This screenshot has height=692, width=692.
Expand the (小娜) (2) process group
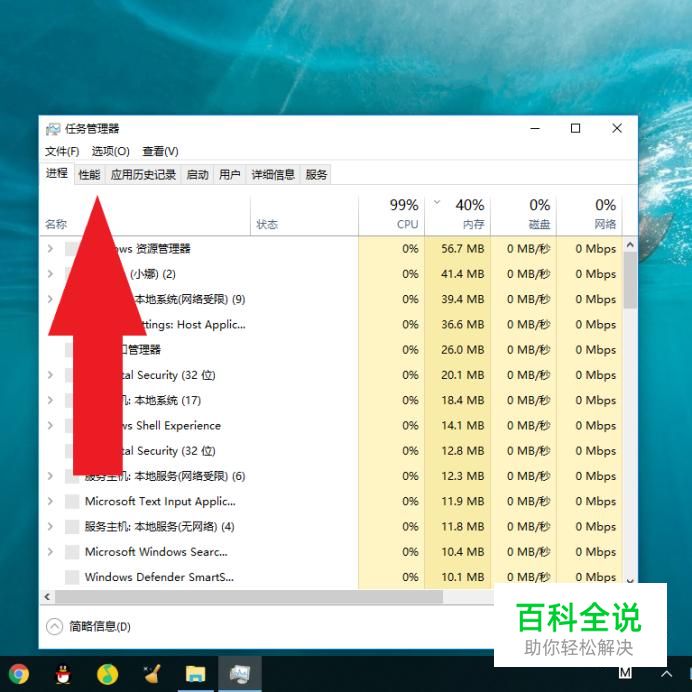[x=50, y=274]
